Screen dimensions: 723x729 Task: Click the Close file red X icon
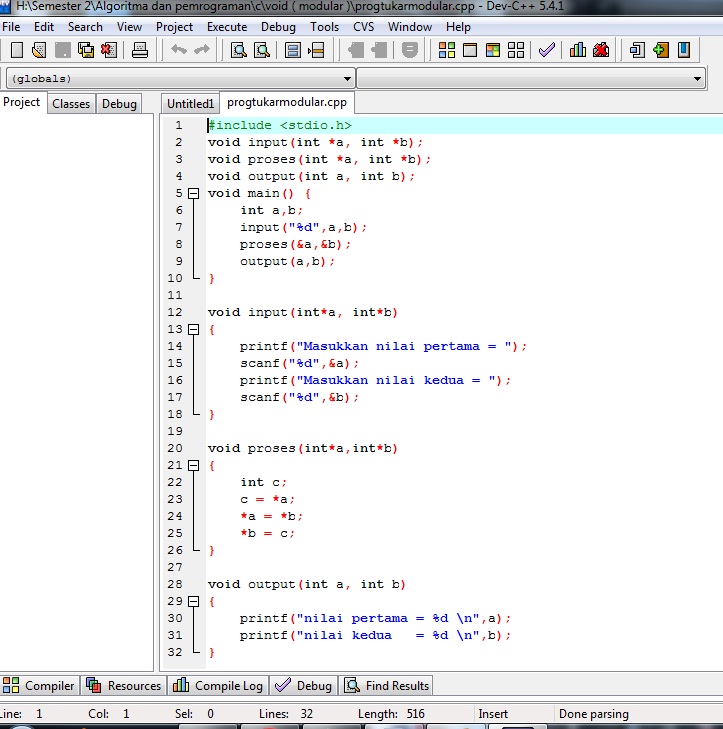pos(108,50)
